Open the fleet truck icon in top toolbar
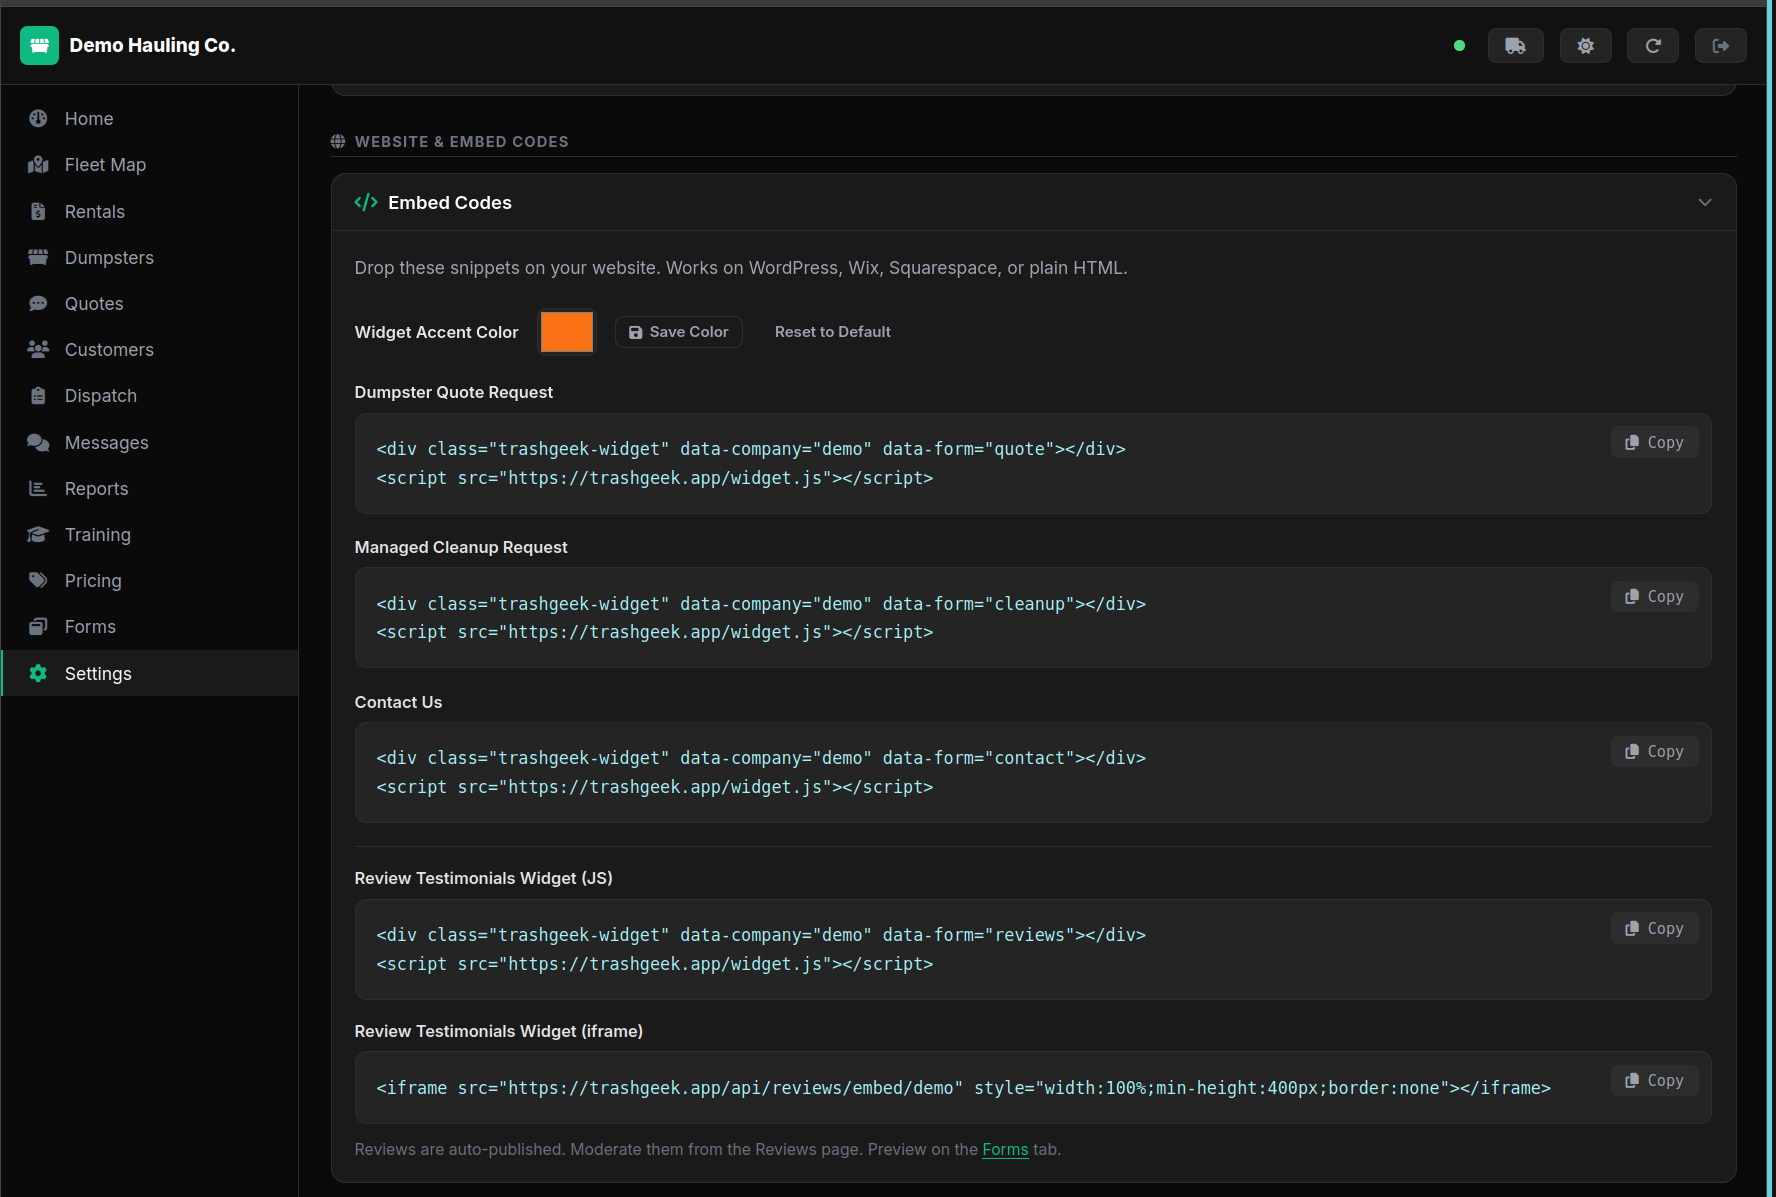 (1515, 45)
